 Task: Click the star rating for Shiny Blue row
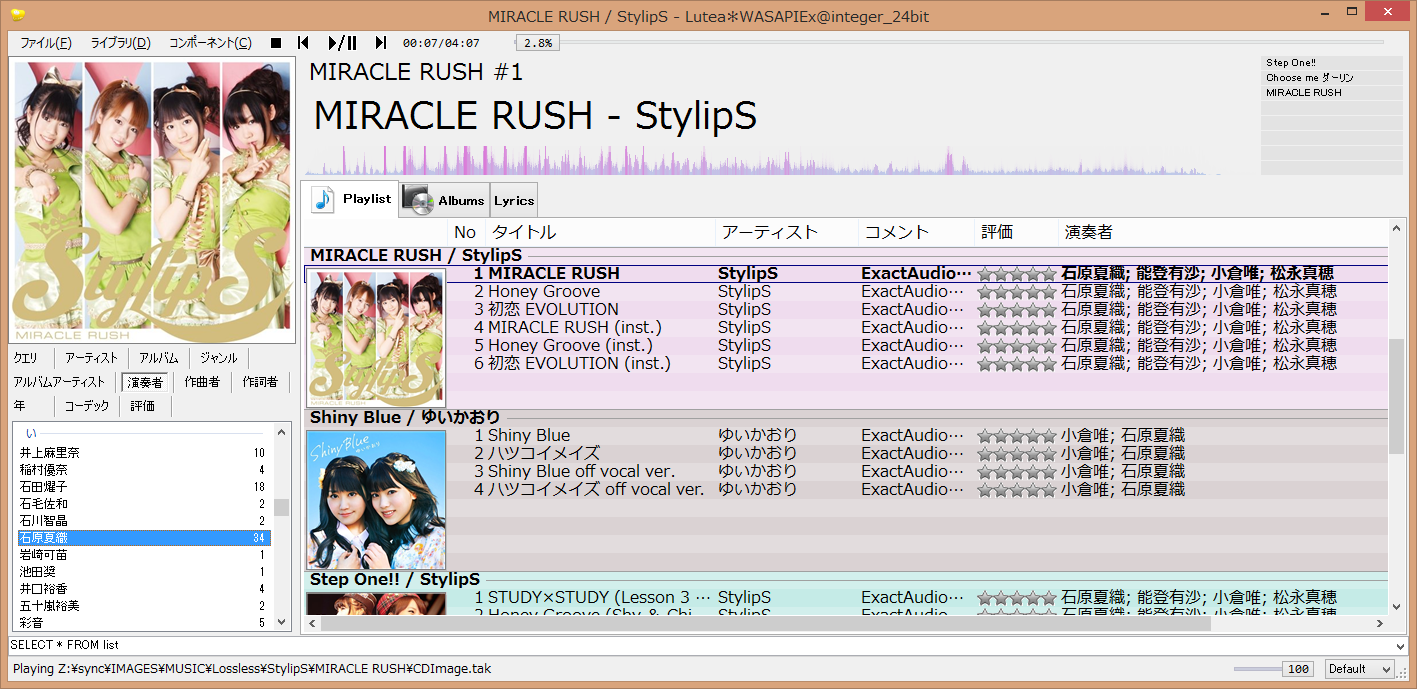(1016, 435)
